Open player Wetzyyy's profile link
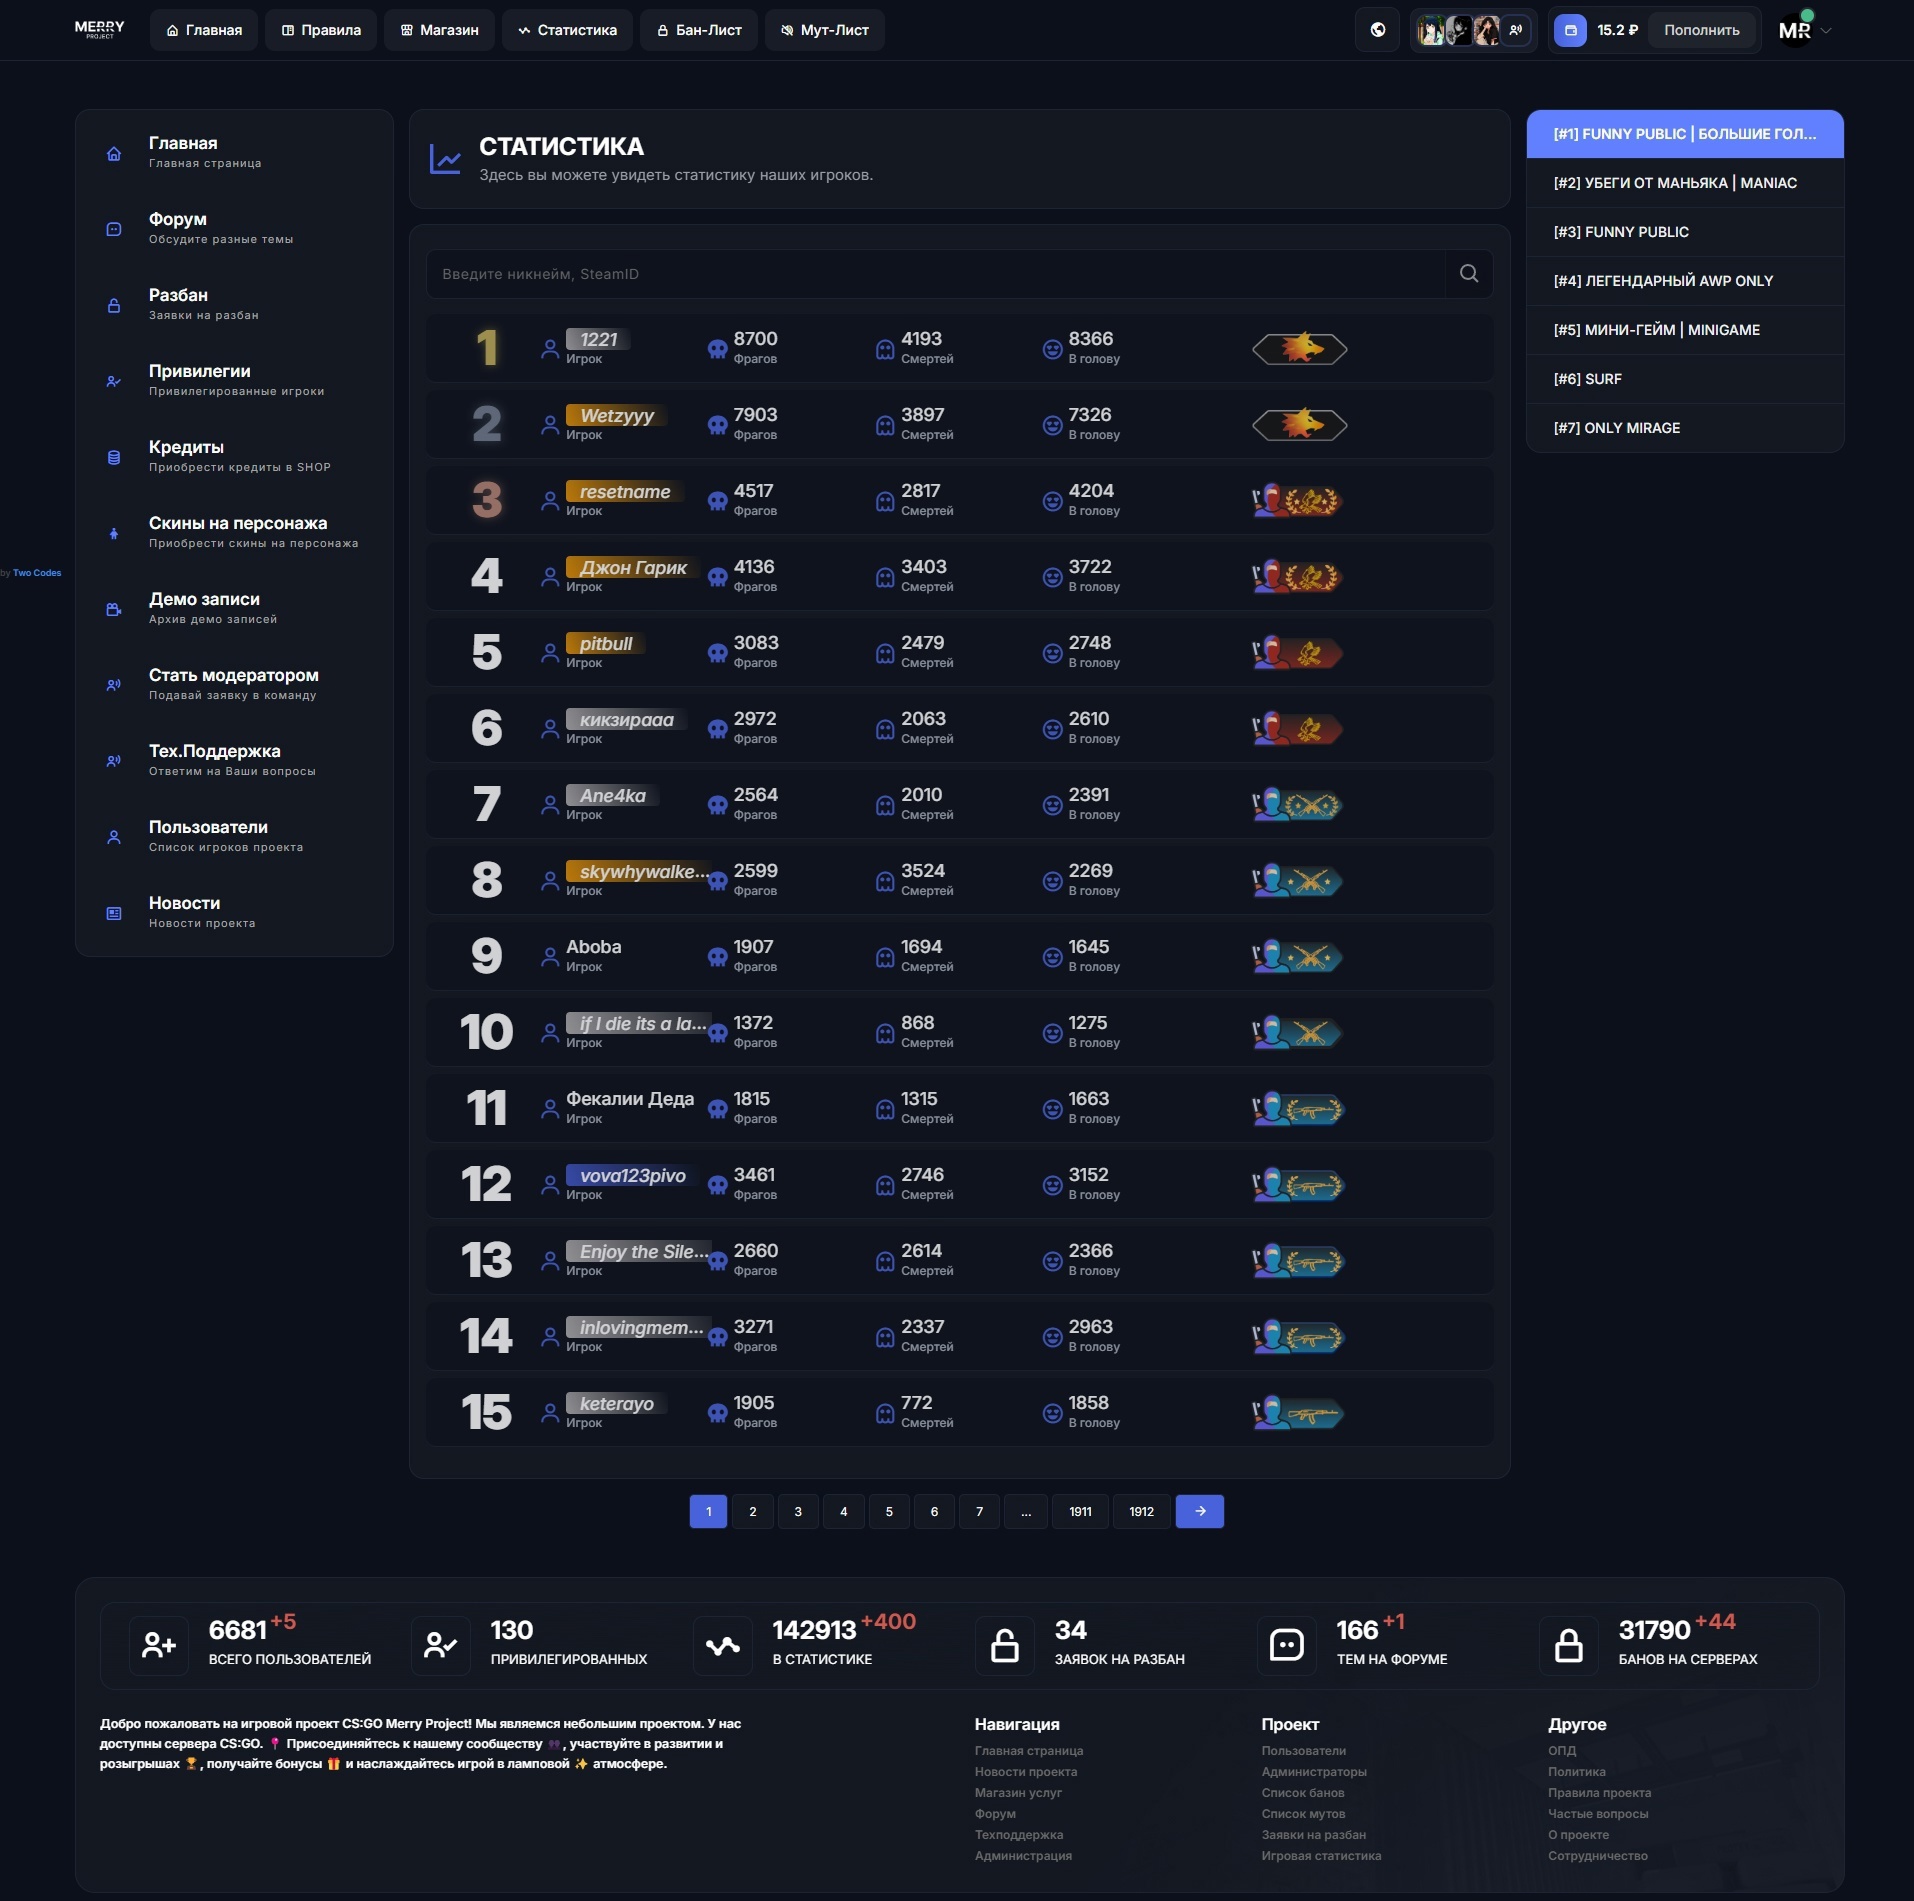1914x1901 pixels. point(616,416)
